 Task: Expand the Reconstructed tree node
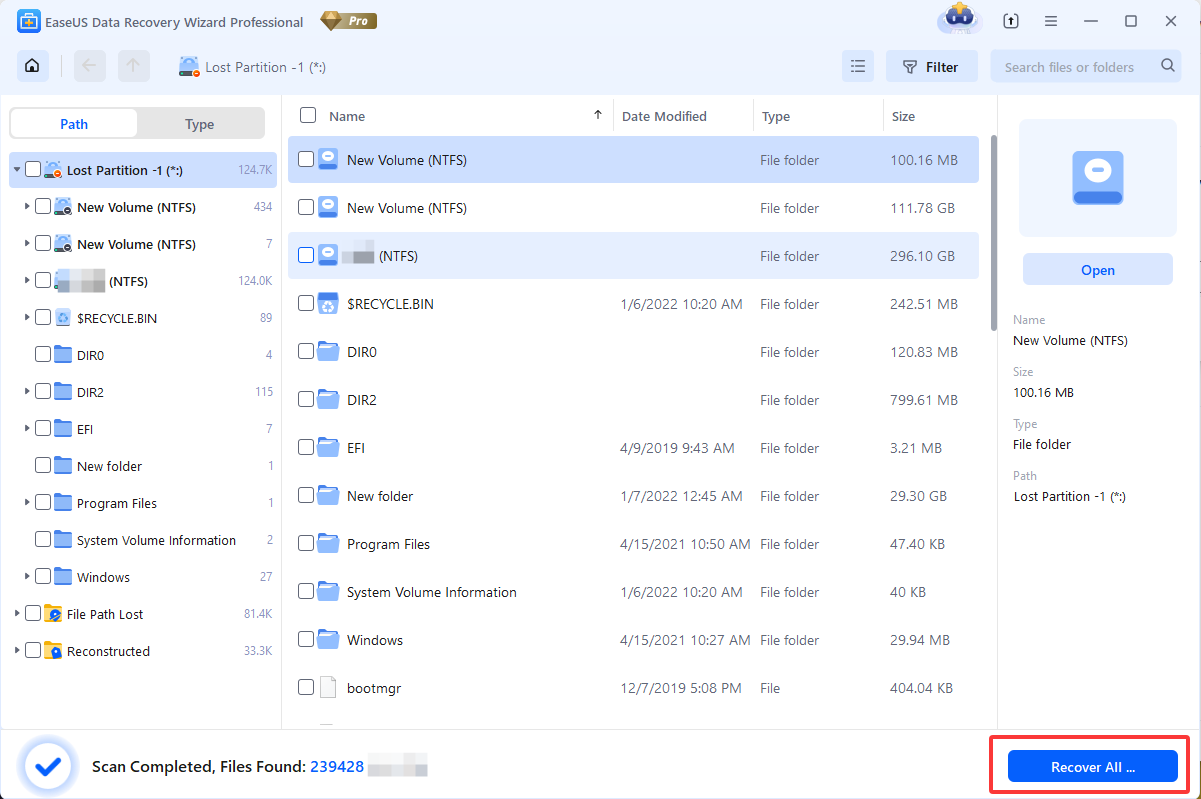17,651
